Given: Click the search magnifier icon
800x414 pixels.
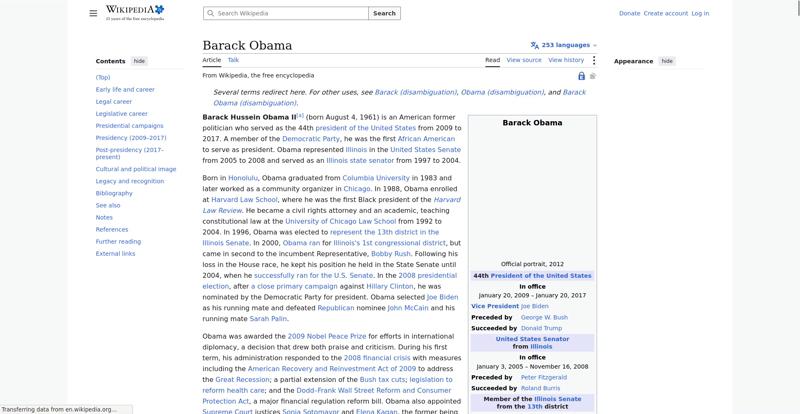Looking at the screenshot, I should [211, 13].
